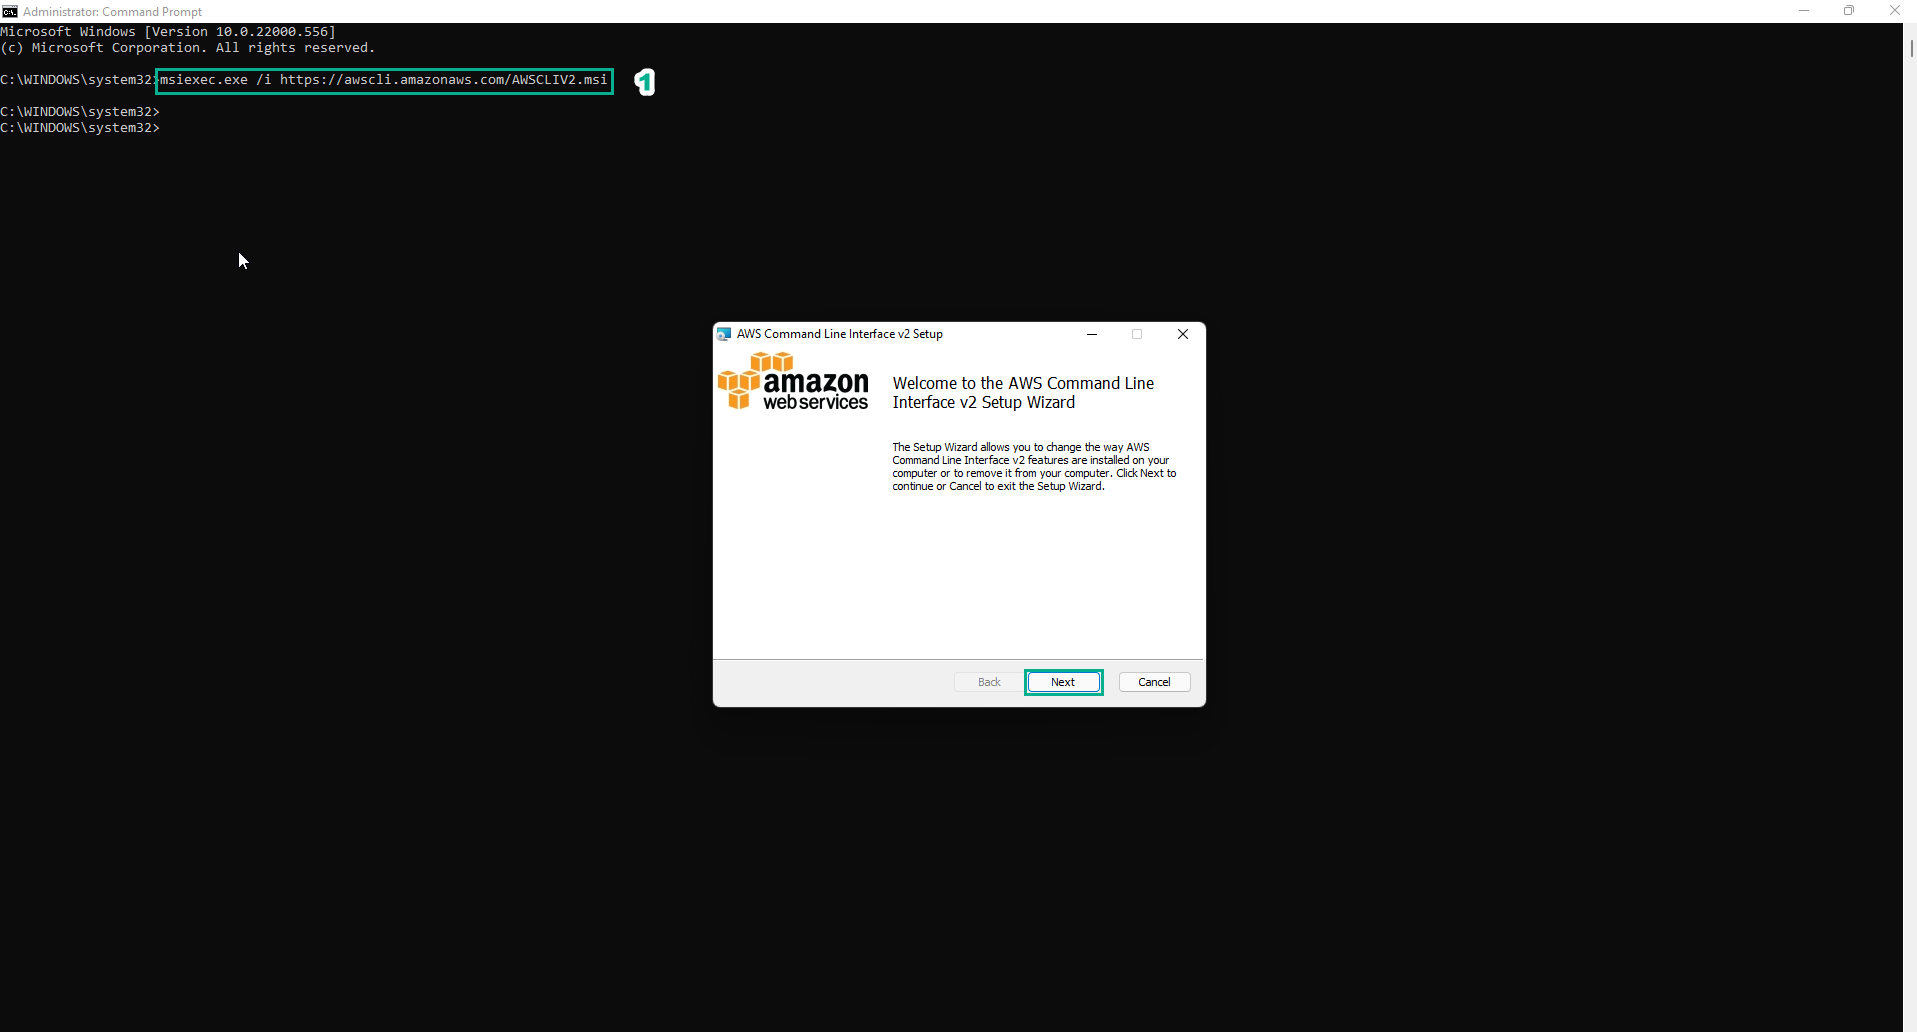The image size is (1917, 1032).
Task: Click the maximize icon on the setup dialog
Action: coord(1137,334)
